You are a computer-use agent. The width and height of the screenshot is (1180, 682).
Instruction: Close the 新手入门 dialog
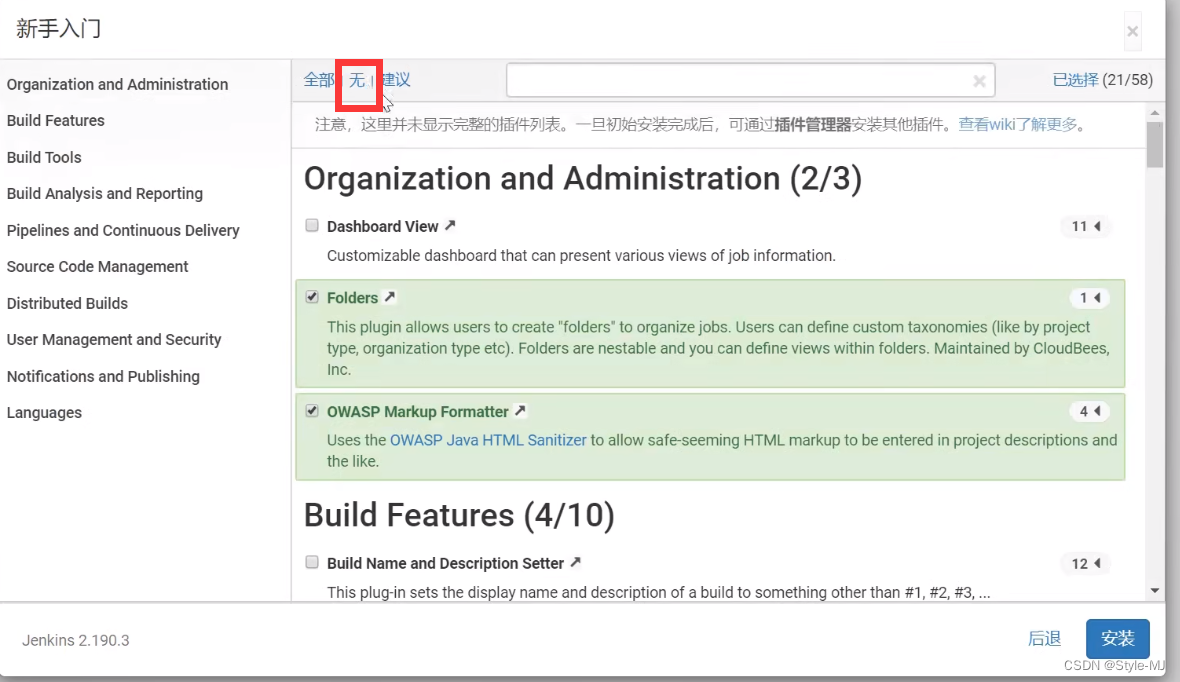click(1133, 32)
